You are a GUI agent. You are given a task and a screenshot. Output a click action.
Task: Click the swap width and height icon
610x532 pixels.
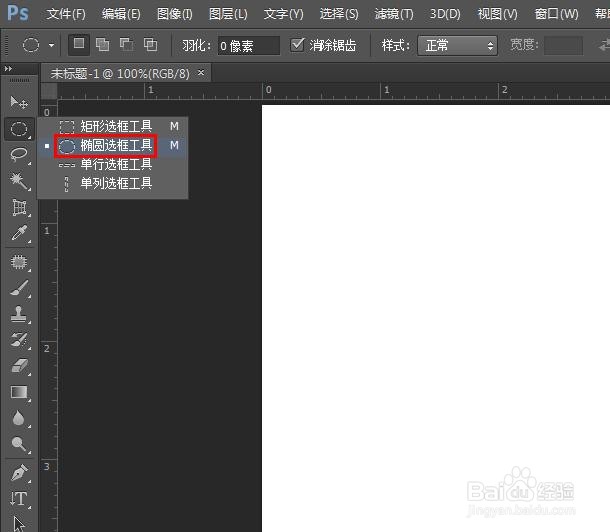(604, 45)
